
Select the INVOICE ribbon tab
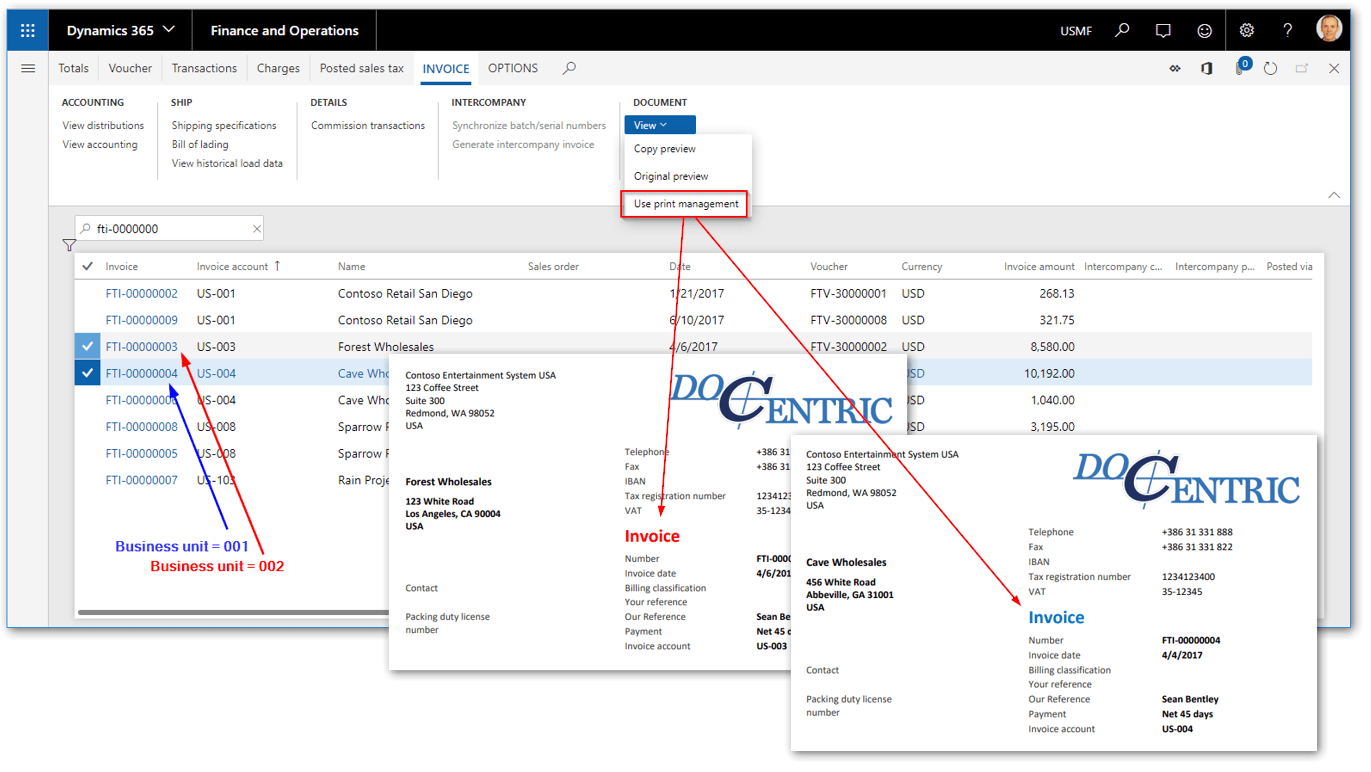446,68
